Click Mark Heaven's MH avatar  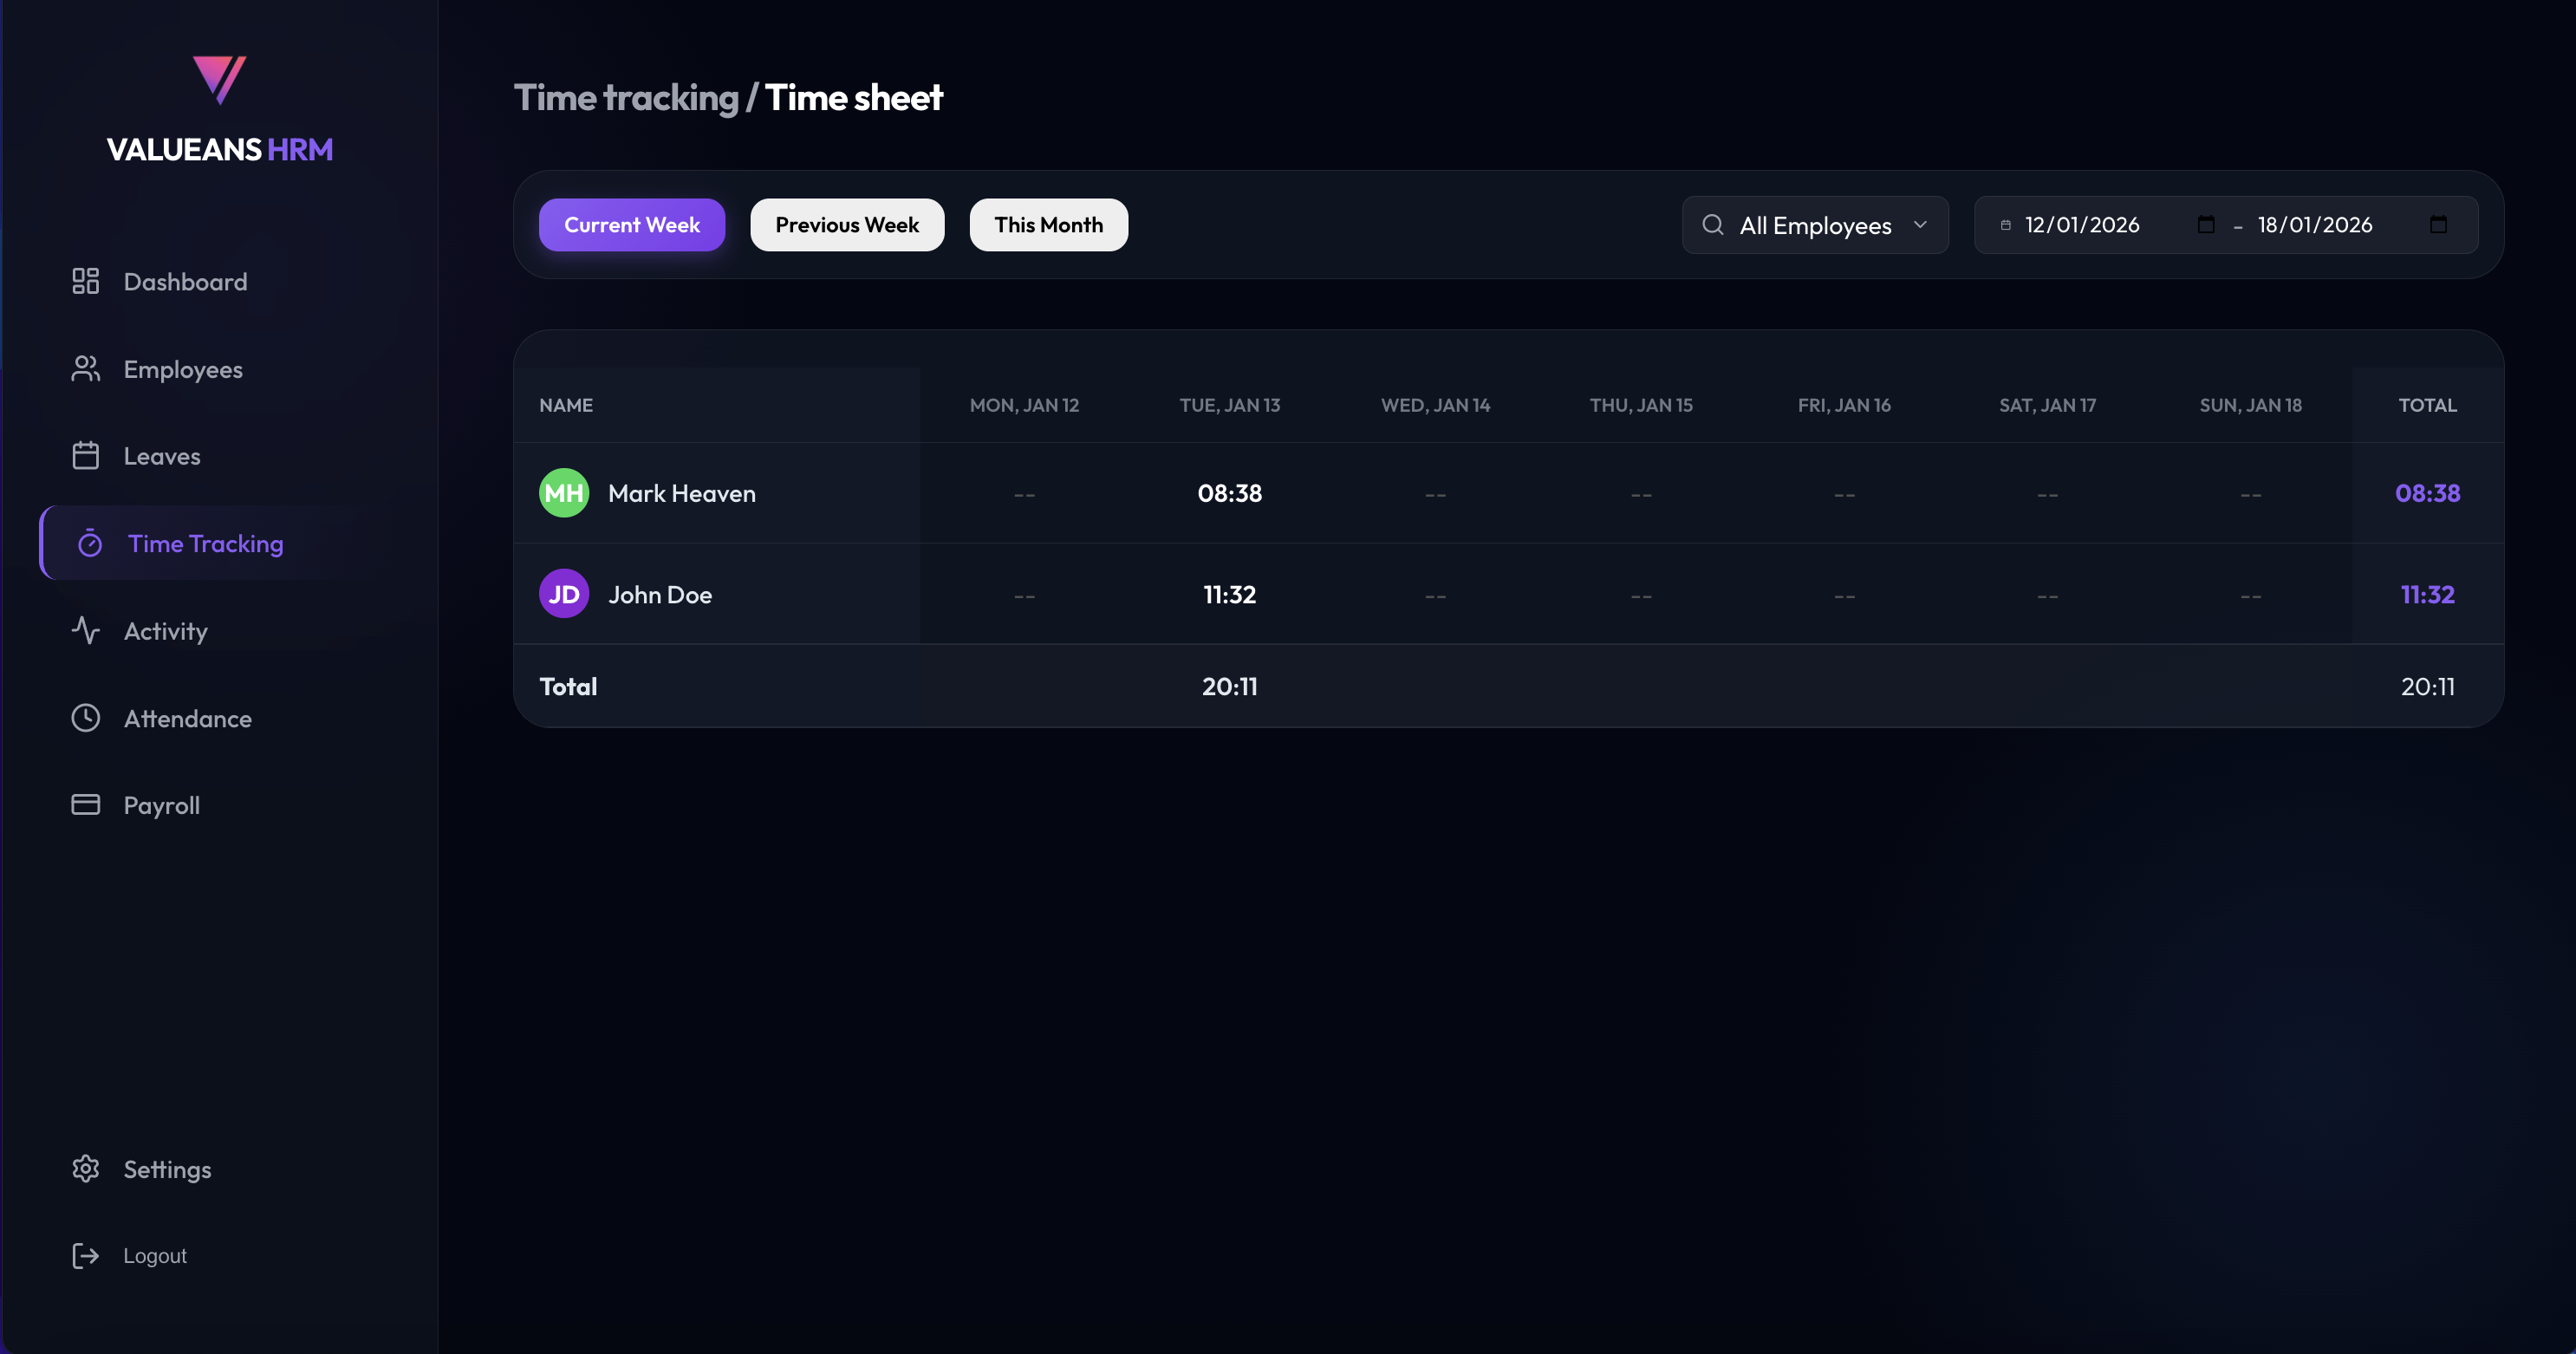(564, 493)
